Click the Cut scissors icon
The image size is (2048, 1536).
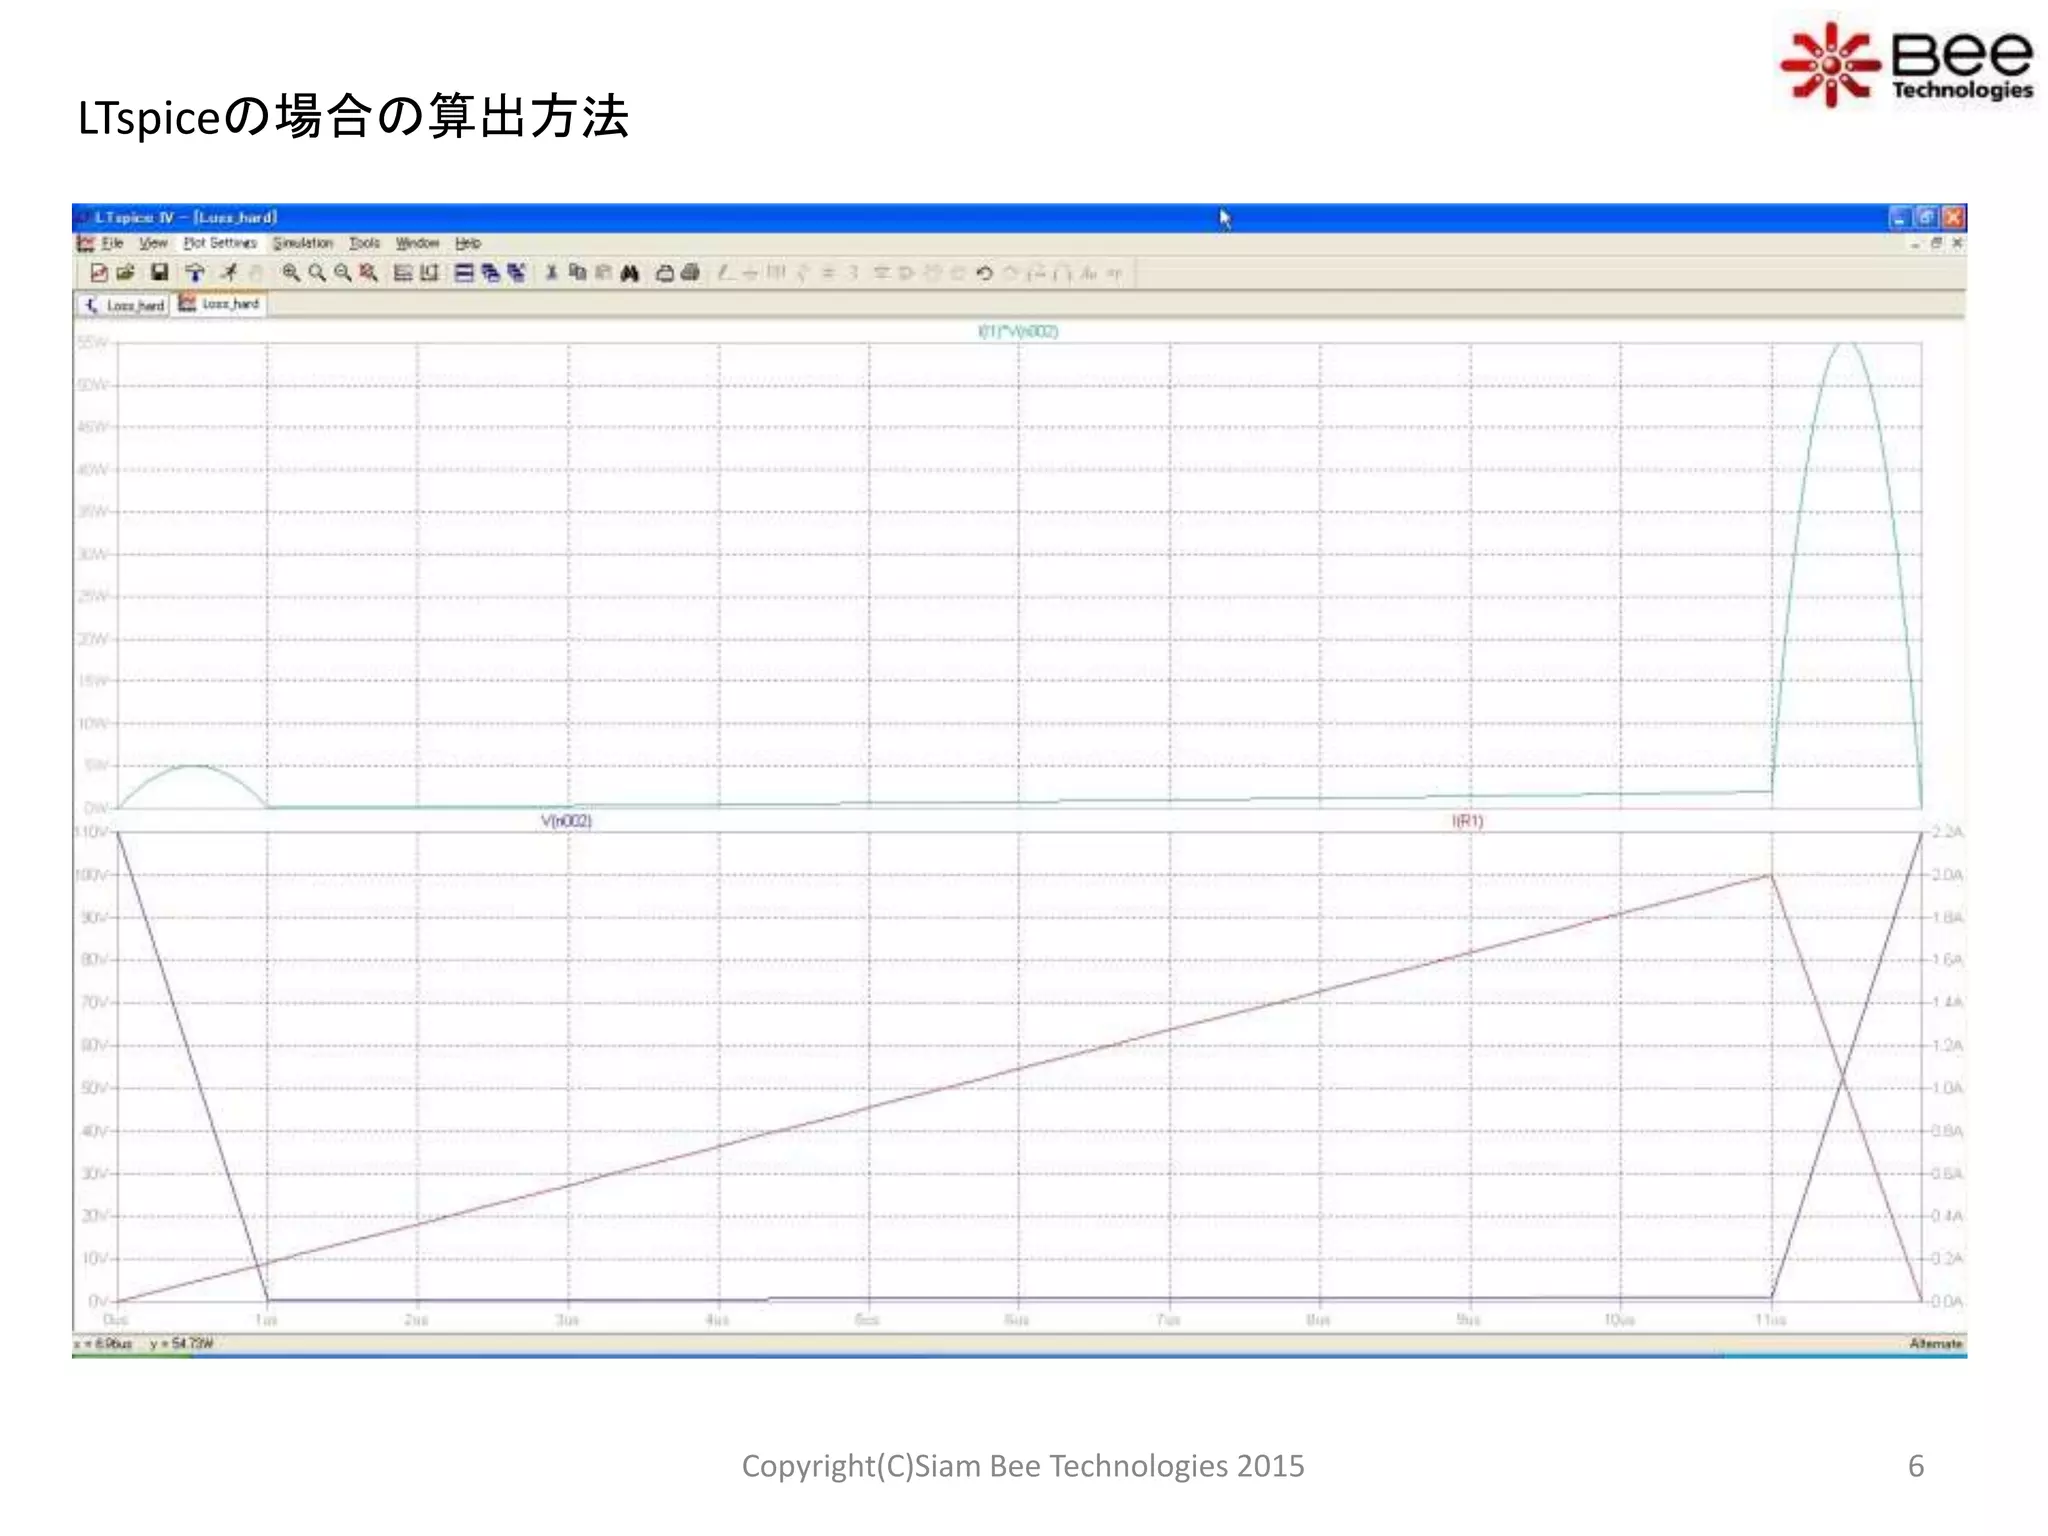pyautogui.click(x=551, y=272)
